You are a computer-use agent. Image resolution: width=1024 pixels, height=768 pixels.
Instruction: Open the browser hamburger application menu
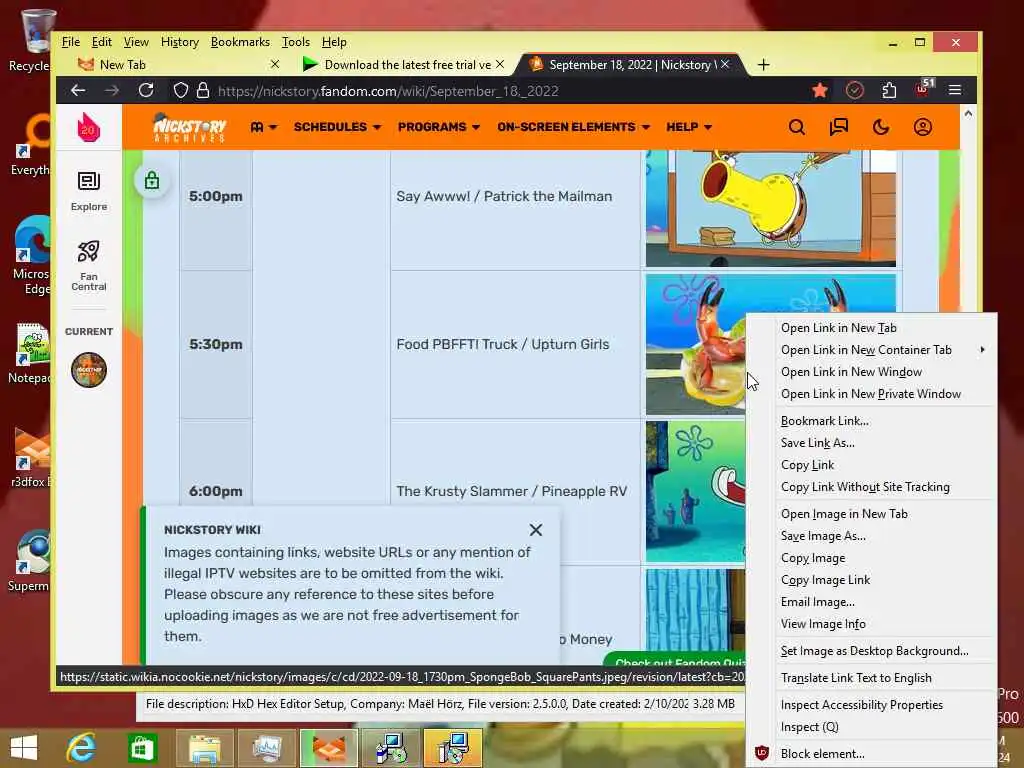coord(955,90)
